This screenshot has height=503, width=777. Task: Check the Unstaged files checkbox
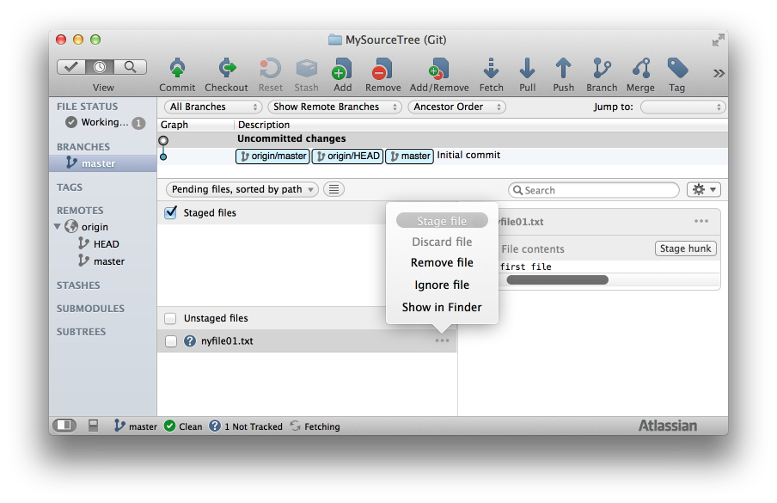(x=170, y=318)
